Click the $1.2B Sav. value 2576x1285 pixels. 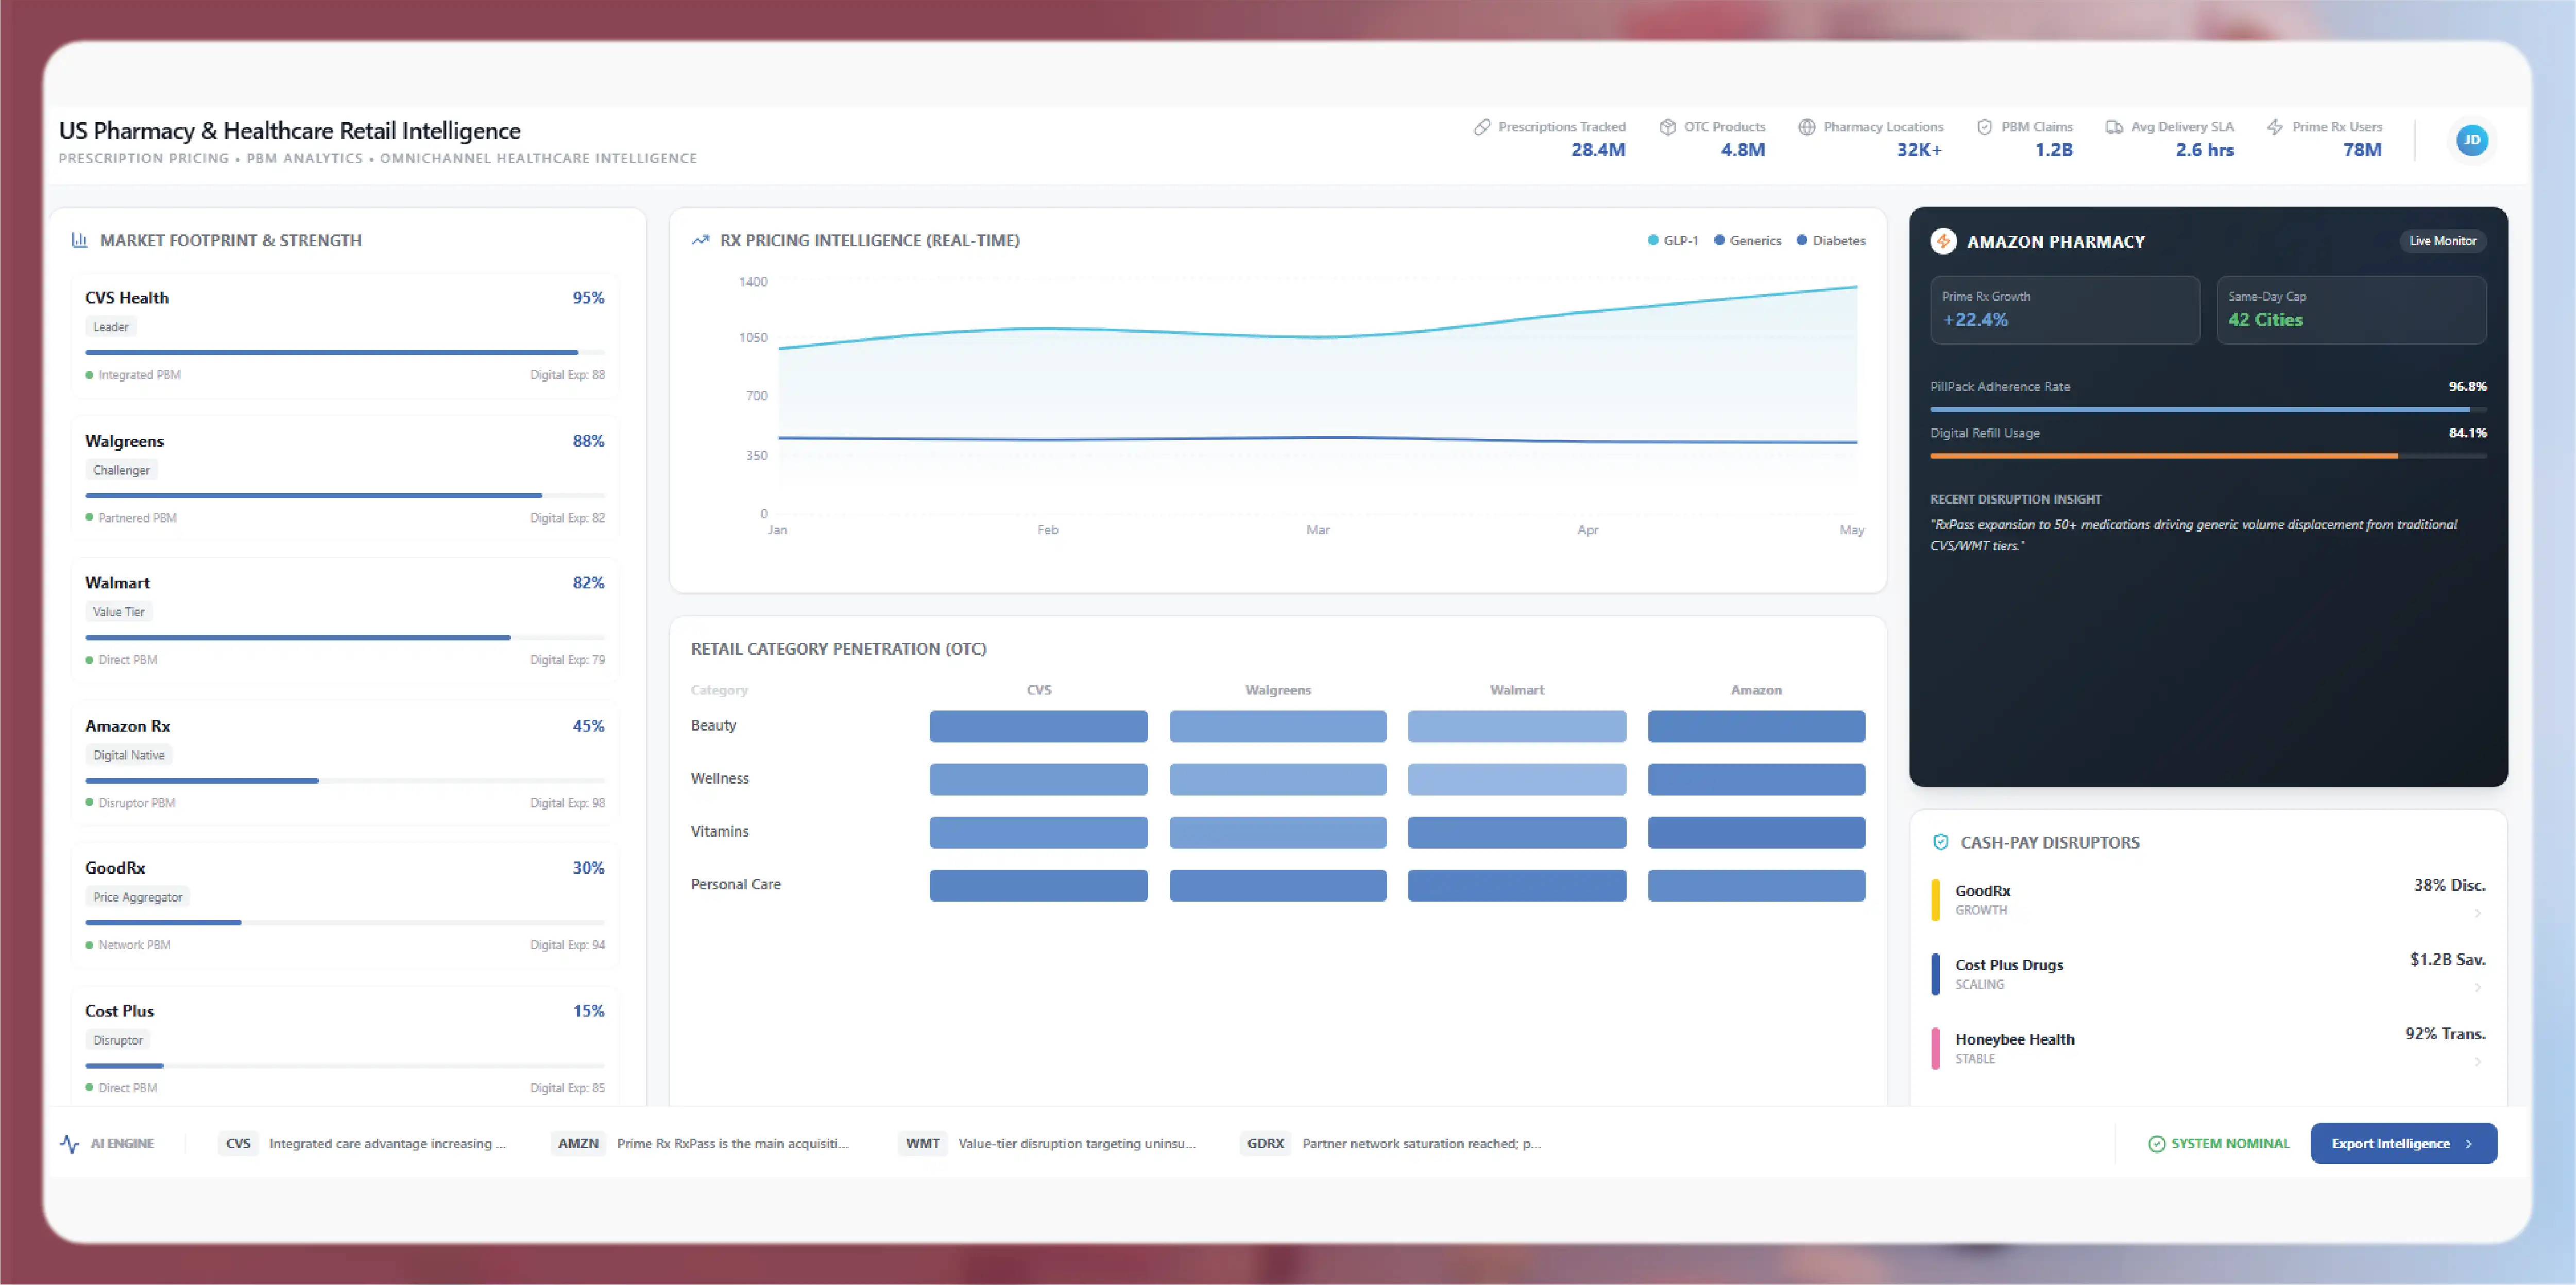pyautogui.click(x=2447, y=959)
